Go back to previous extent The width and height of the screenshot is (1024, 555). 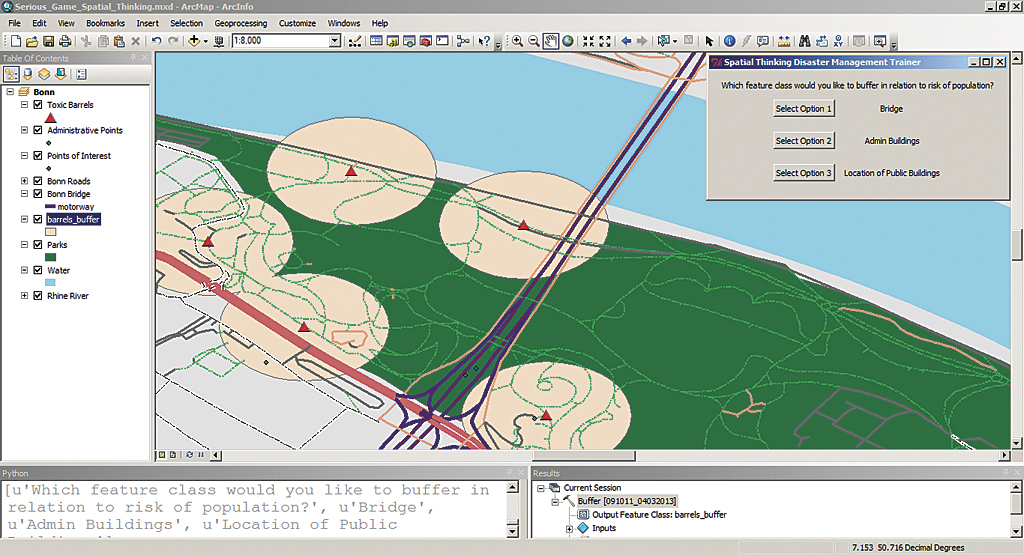point(626,41)
